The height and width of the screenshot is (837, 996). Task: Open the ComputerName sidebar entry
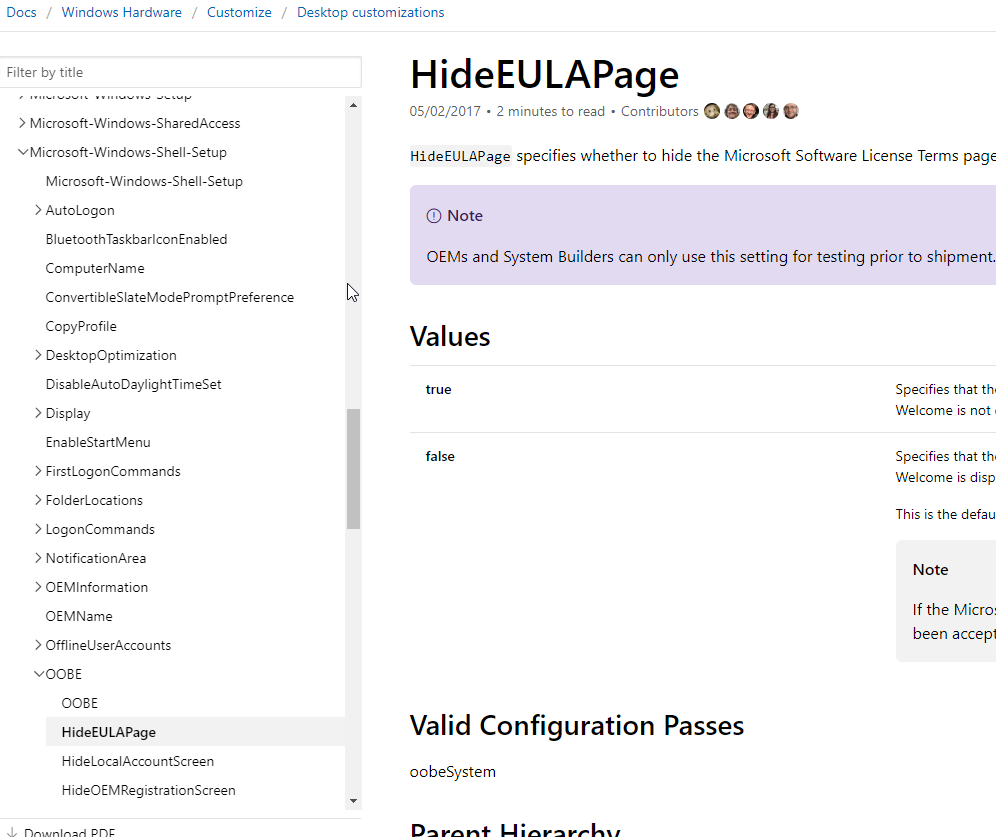click(95, 268)
